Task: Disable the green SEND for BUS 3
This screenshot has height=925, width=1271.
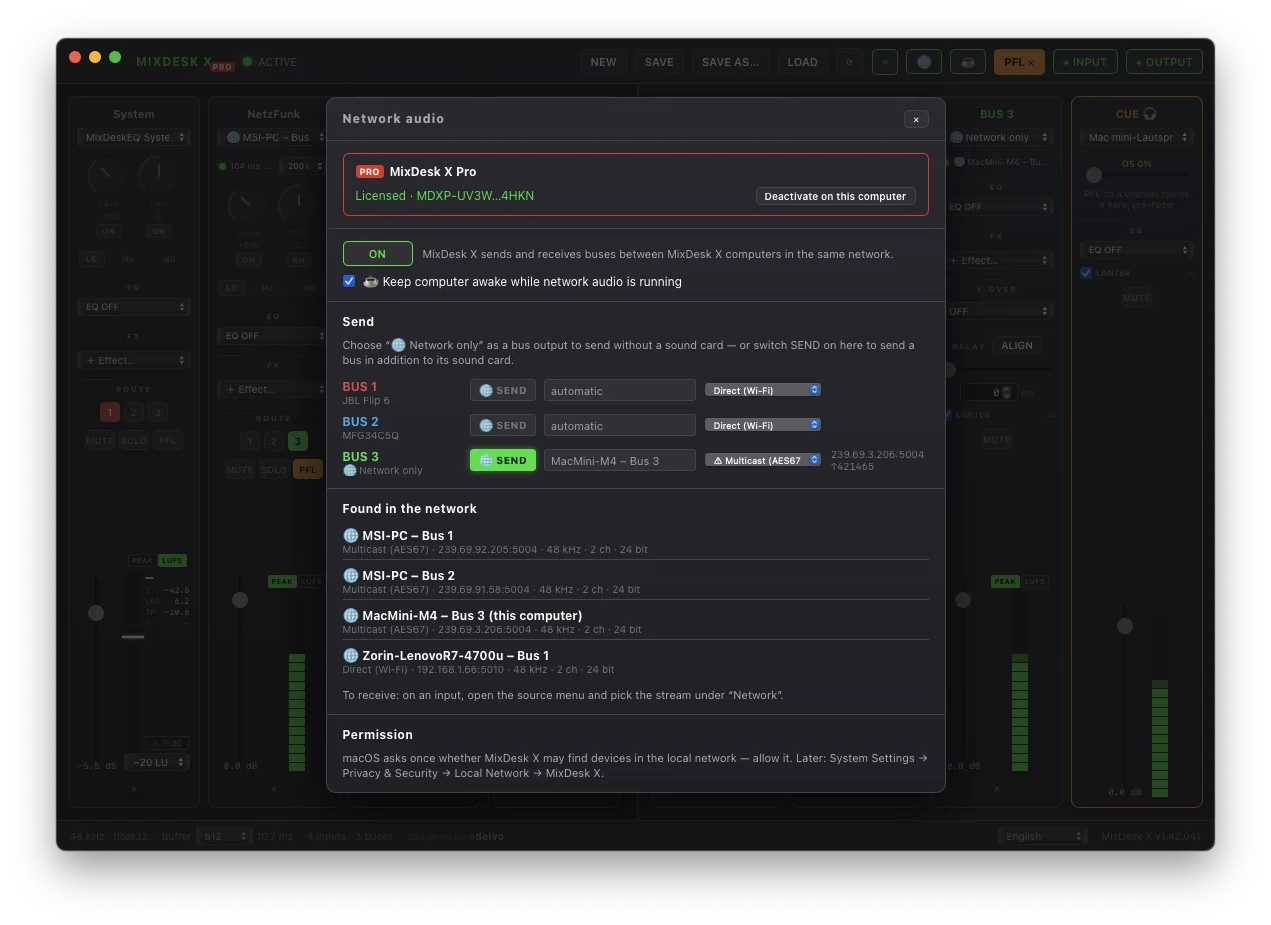Action: [503, 460]
